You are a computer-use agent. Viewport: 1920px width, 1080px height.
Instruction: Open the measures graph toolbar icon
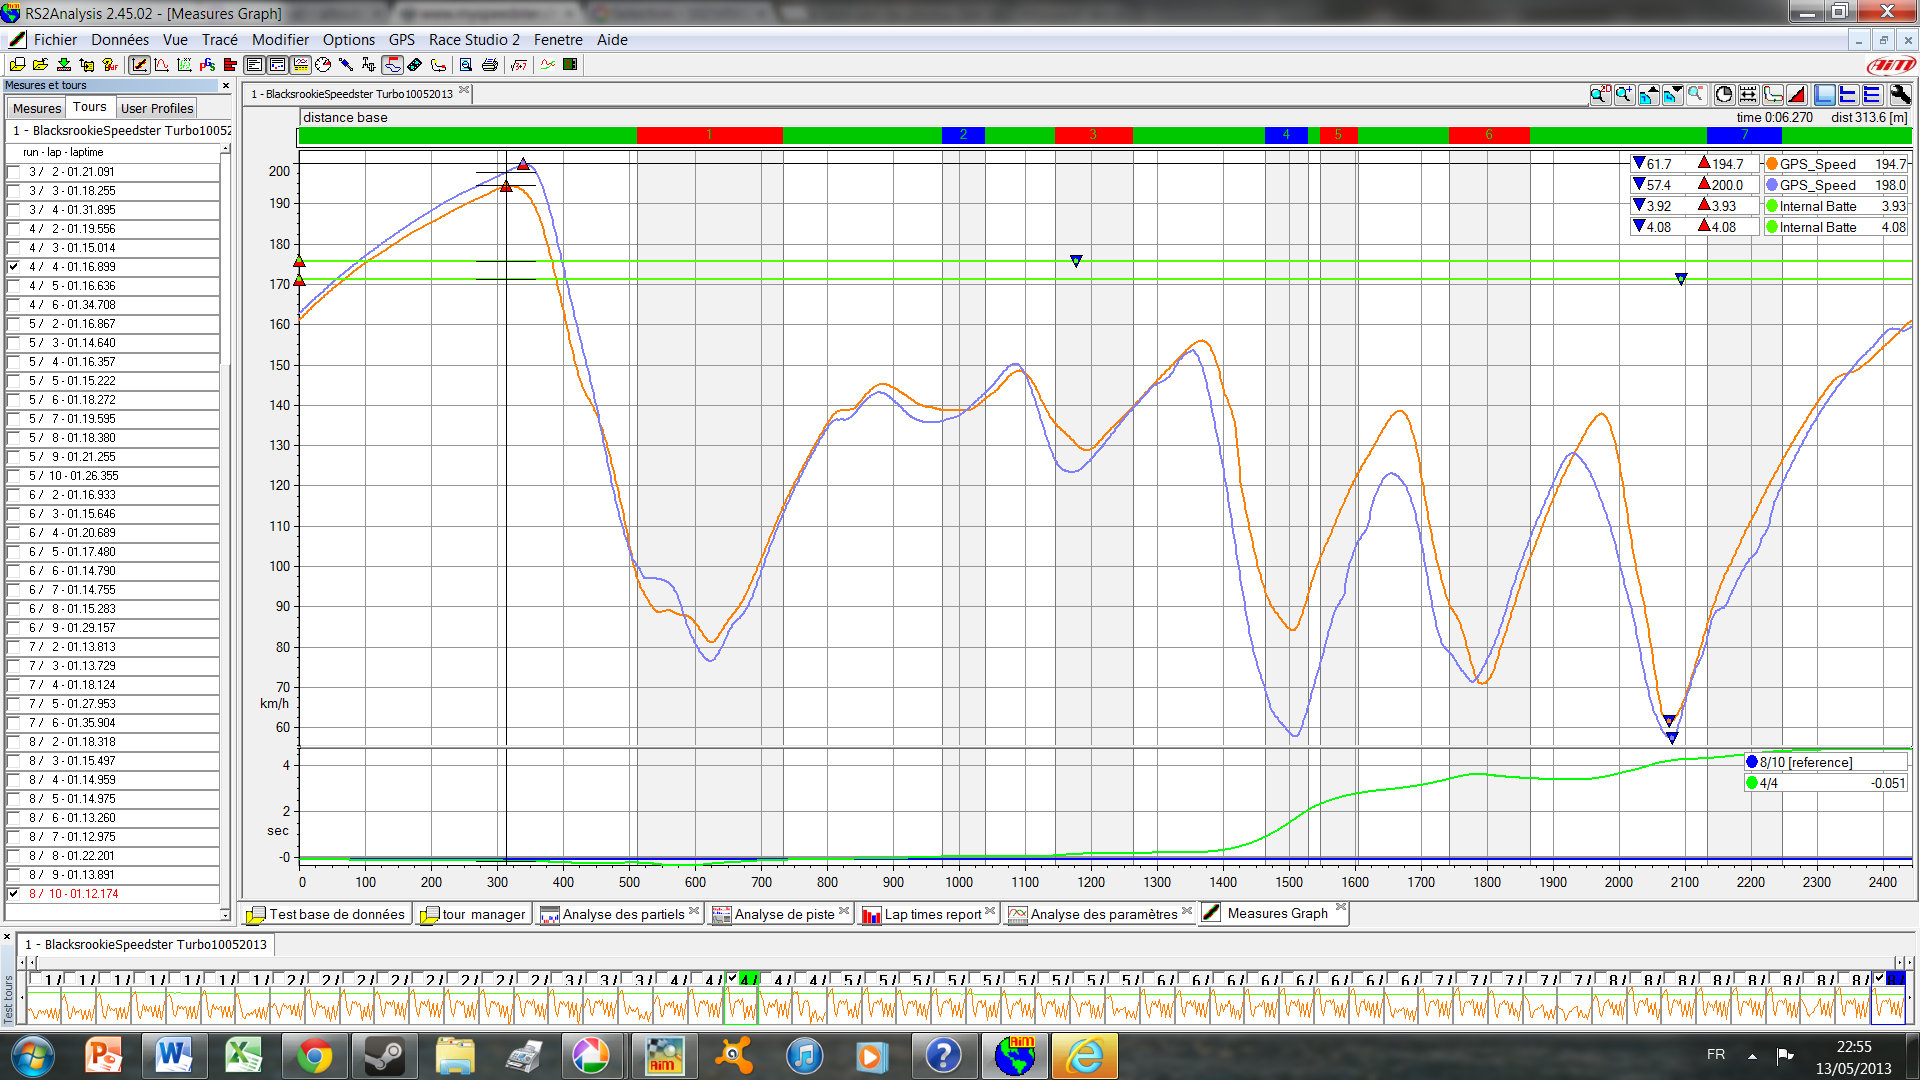pos(139,65)
